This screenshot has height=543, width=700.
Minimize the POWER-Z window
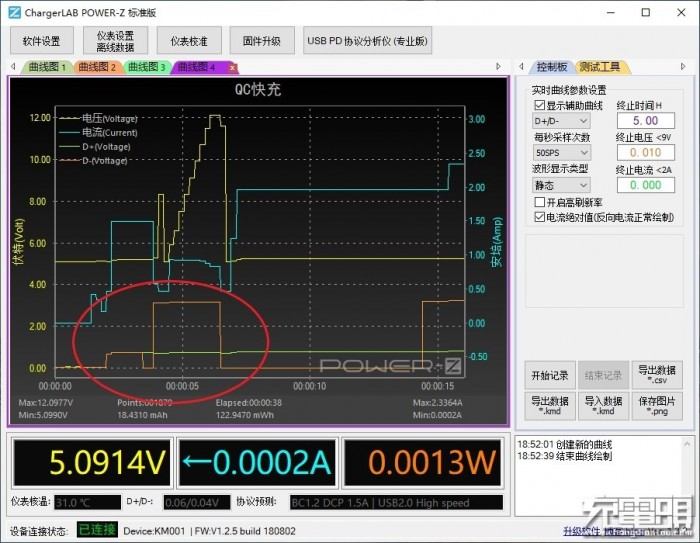611,13
